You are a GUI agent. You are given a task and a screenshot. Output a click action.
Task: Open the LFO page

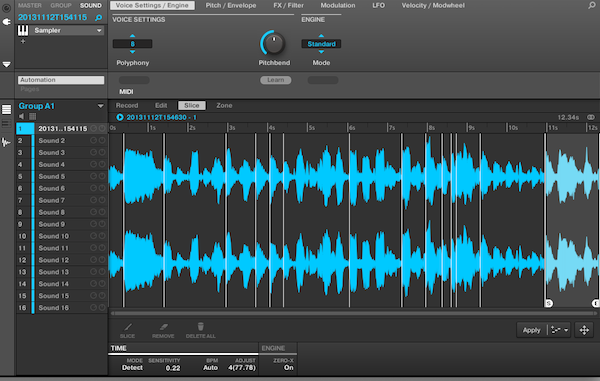[x=378, y=5]
